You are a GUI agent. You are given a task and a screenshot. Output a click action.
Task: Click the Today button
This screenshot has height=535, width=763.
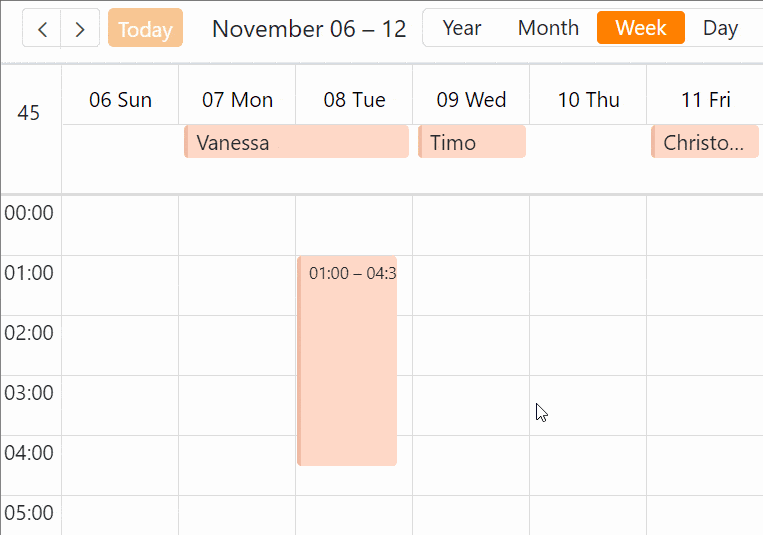[145, 29]
